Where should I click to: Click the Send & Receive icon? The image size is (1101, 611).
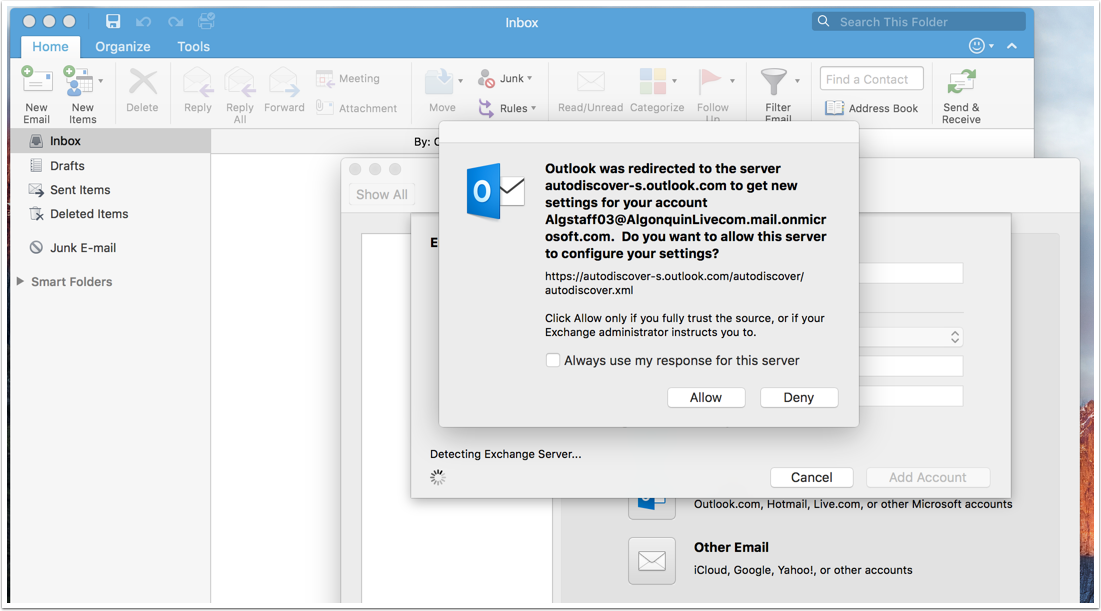[961, 83]
